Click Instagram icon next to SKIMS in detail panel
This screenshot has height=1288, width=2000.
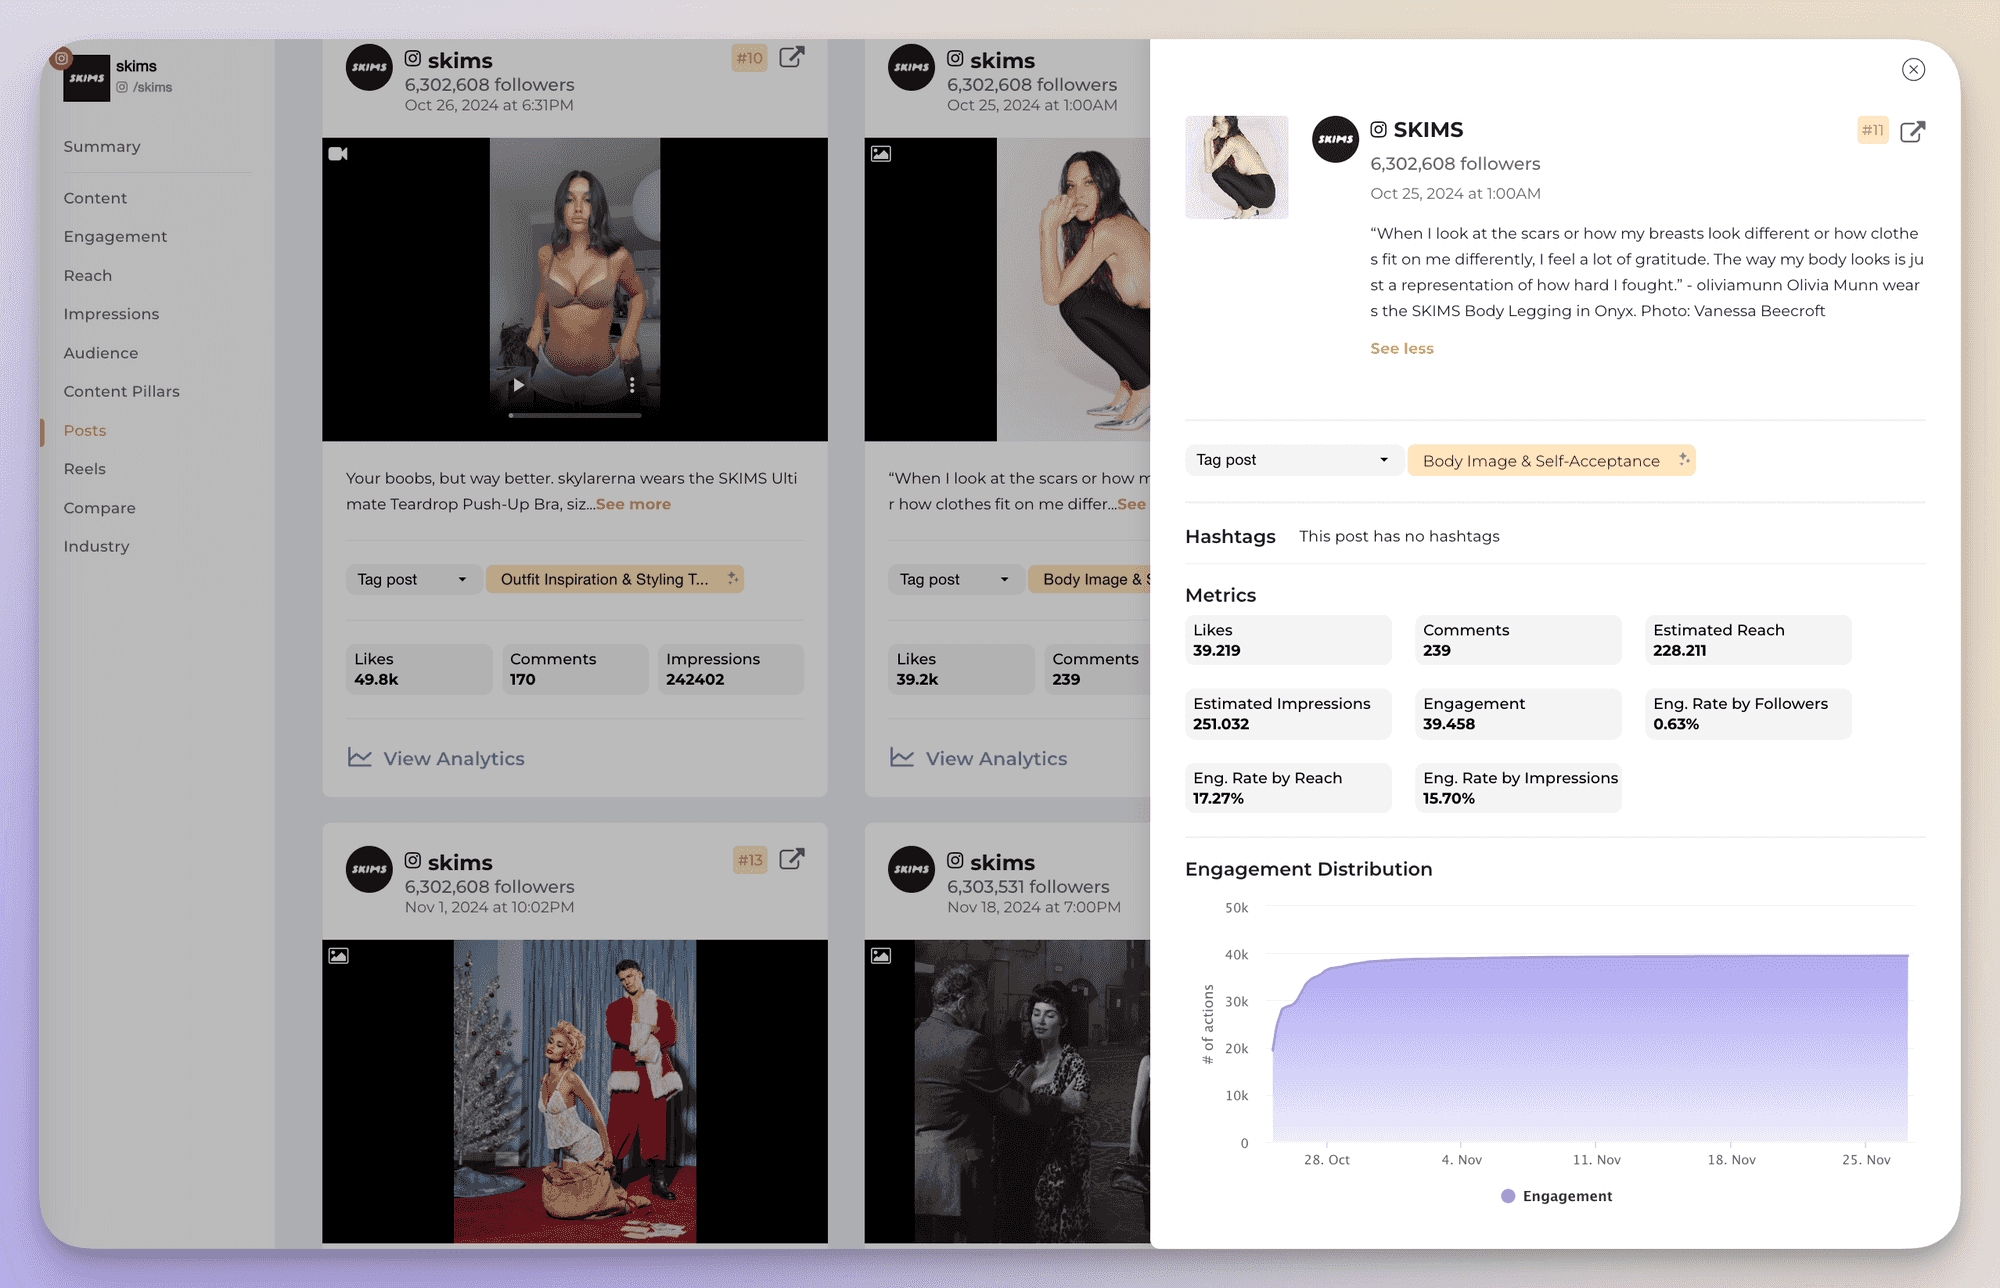pyautogui.click(x=1378, y=130)
